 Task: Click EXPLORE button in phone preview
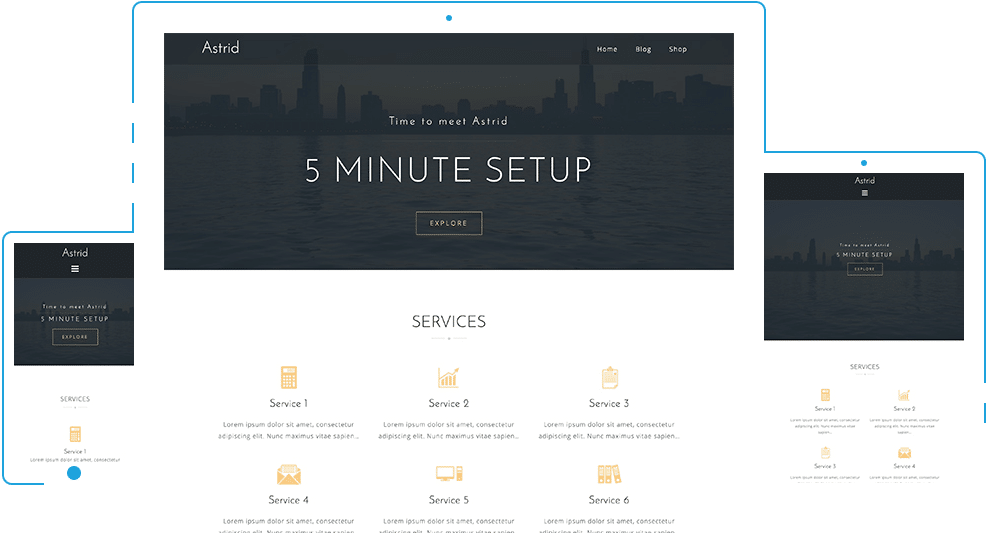(75, 337)
